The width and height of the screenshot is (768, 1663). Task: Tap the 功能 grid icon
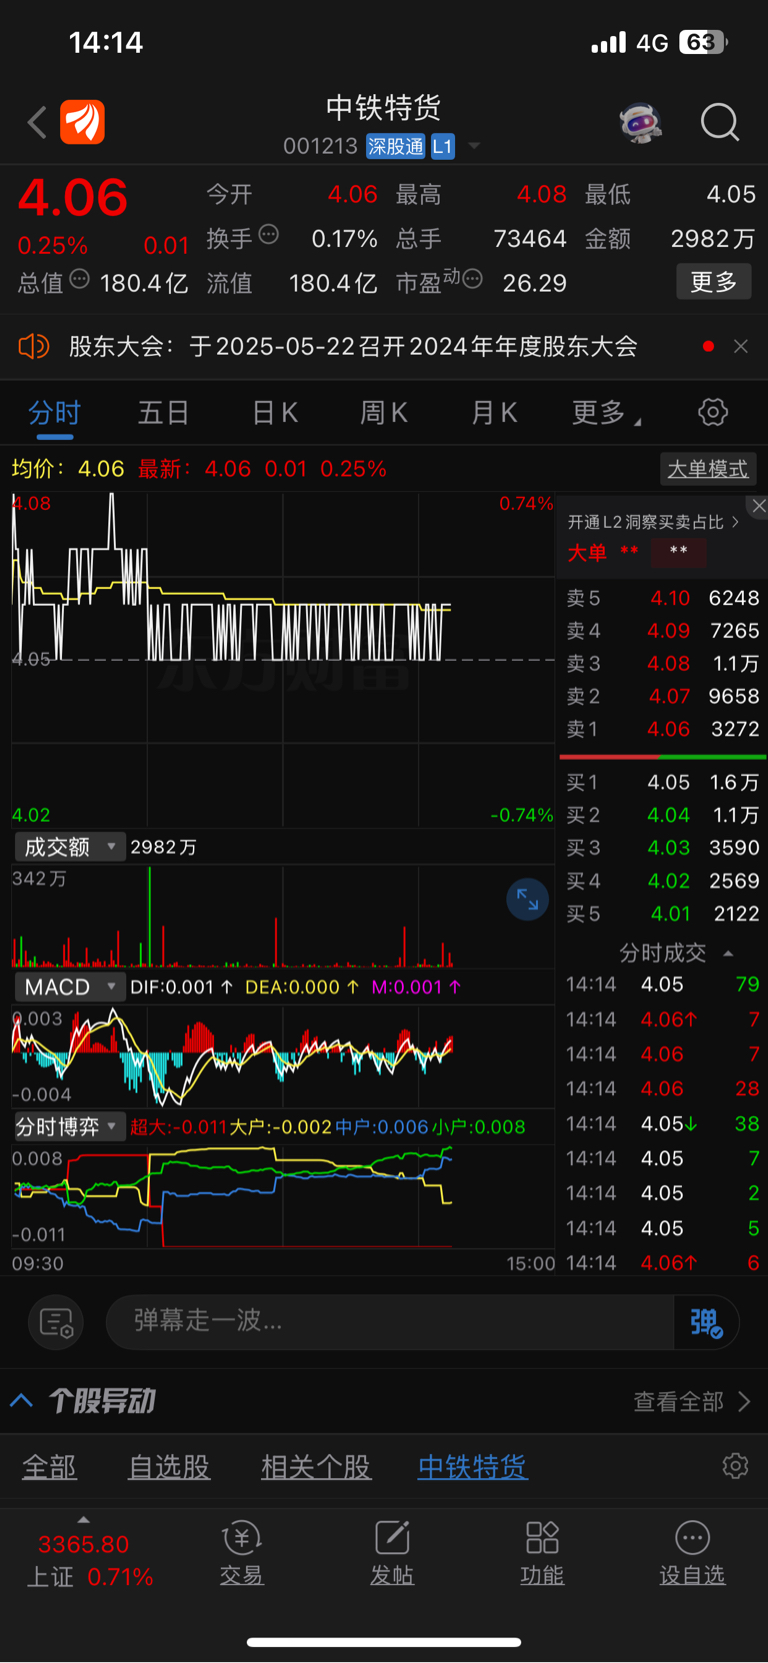click(x=542, y=1537)
